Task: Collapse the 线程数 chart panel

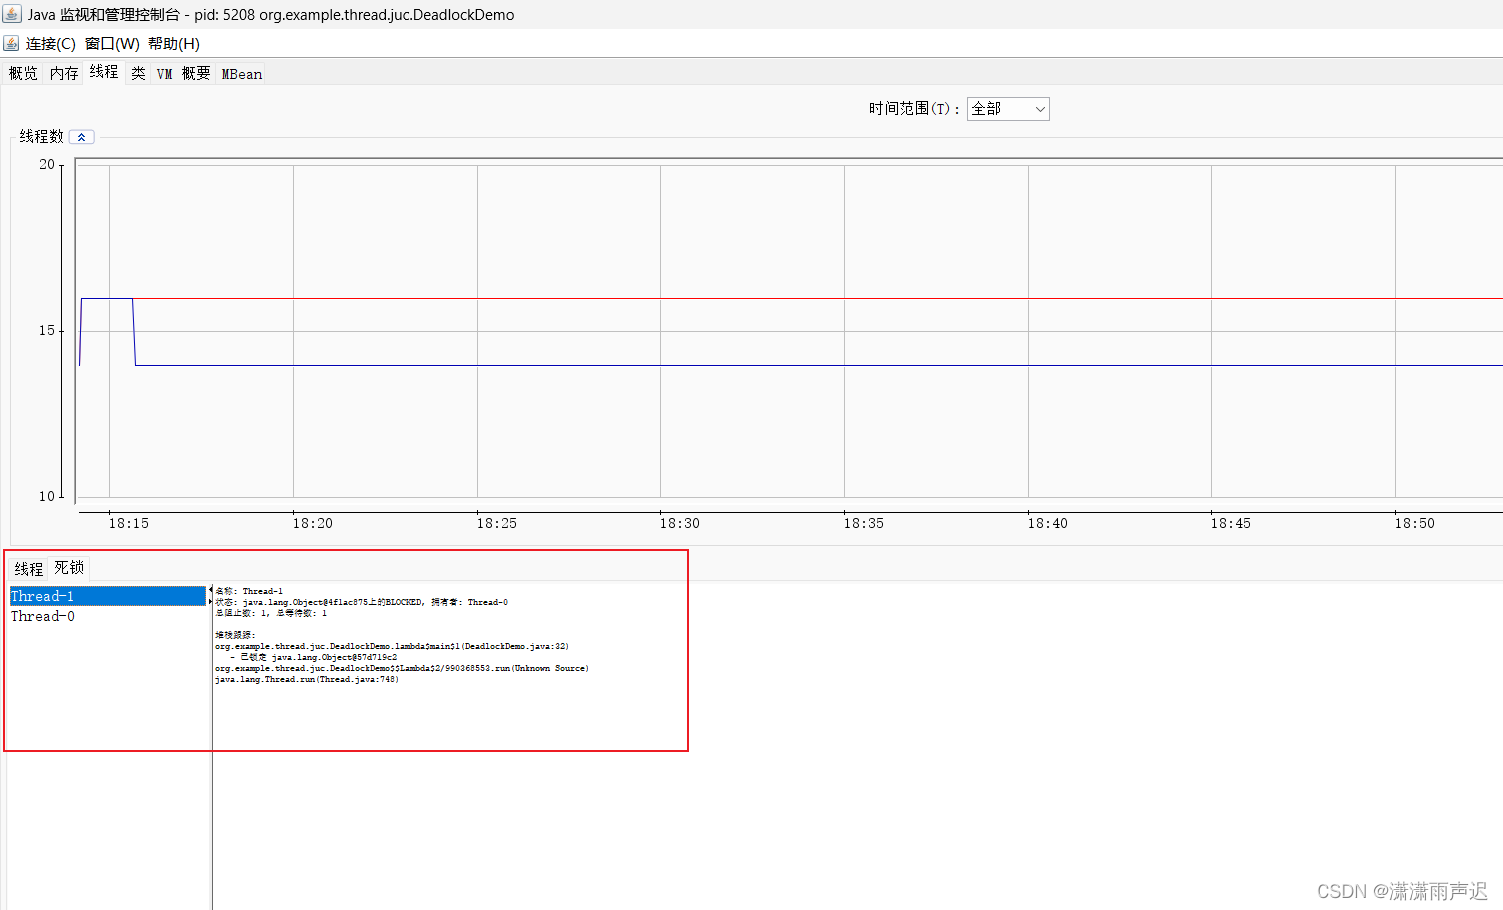Action: (81, 137)
